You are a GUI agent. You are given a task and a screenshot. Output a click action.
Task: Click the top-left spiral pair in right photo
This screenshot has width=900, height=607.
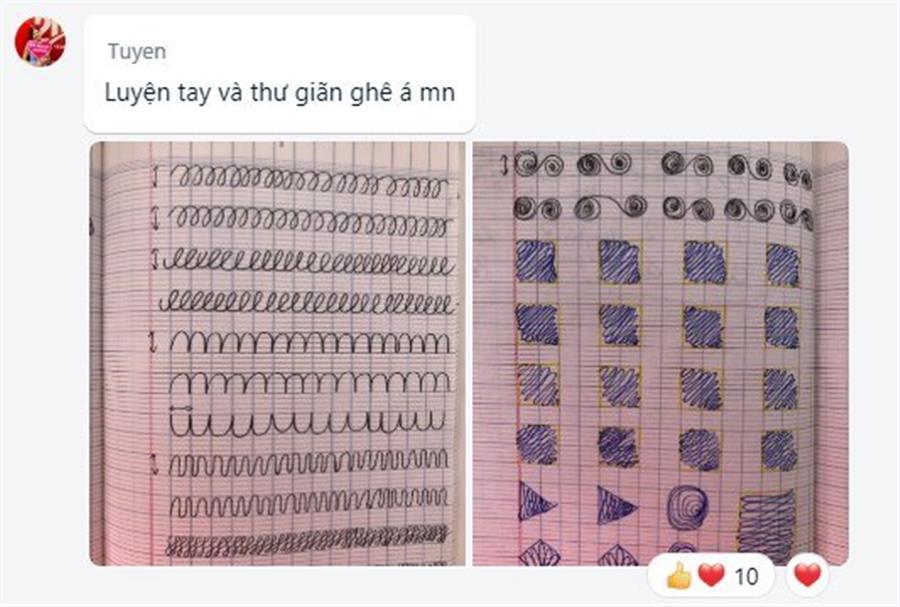pyautogui.click(x=538, y=165)
